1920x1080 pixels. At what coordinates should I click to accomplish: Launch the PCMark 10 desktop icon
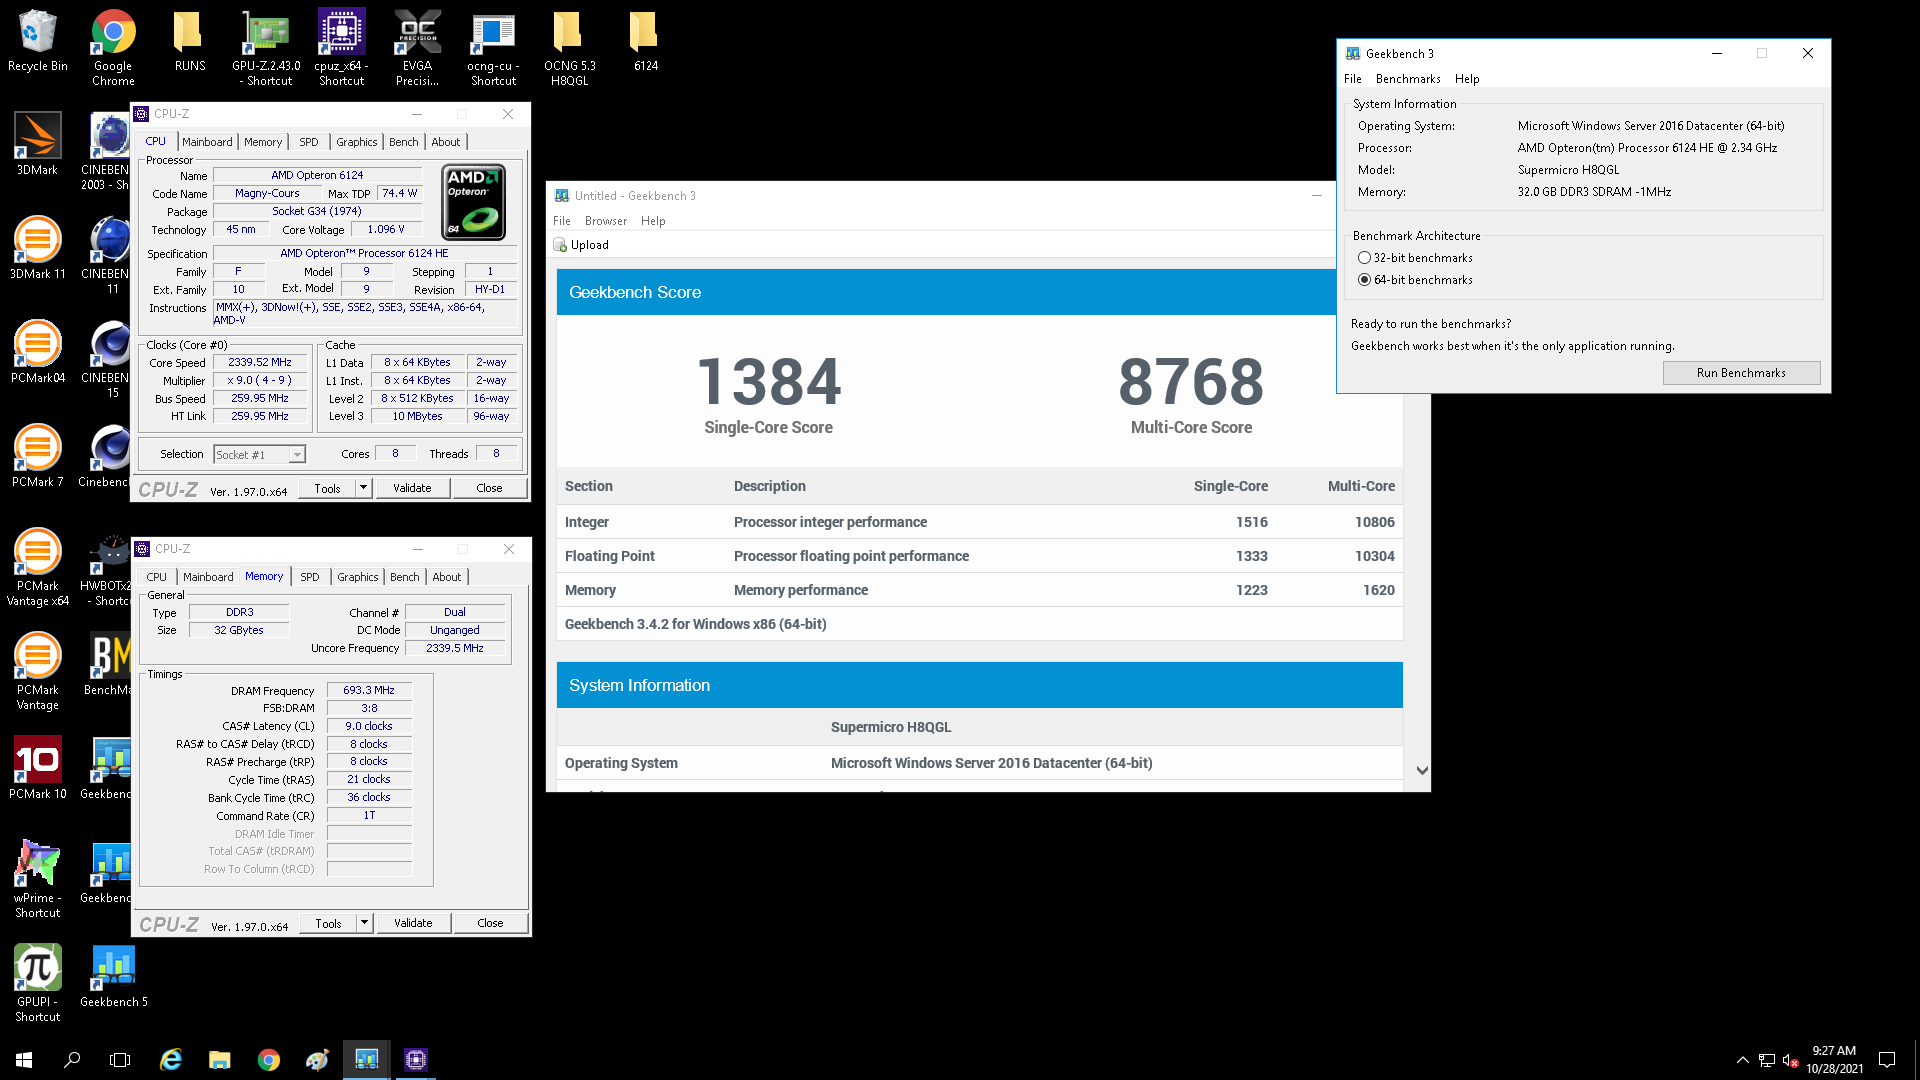pyautogui.click(x=38, y=768)
